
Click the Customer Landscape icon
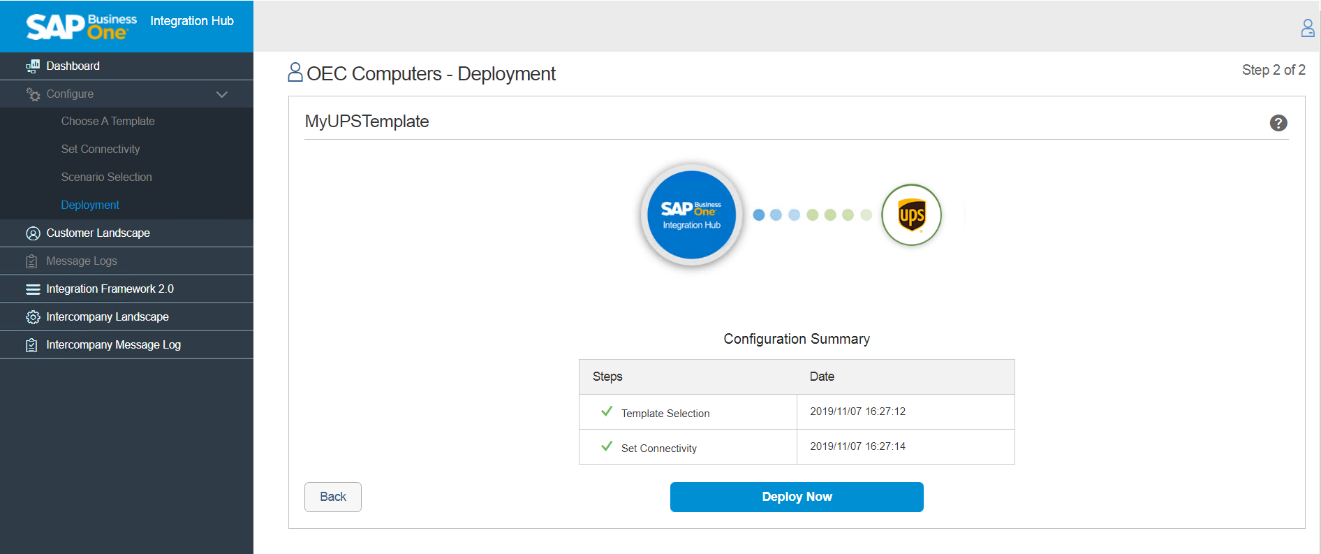(x=32, y=233)
